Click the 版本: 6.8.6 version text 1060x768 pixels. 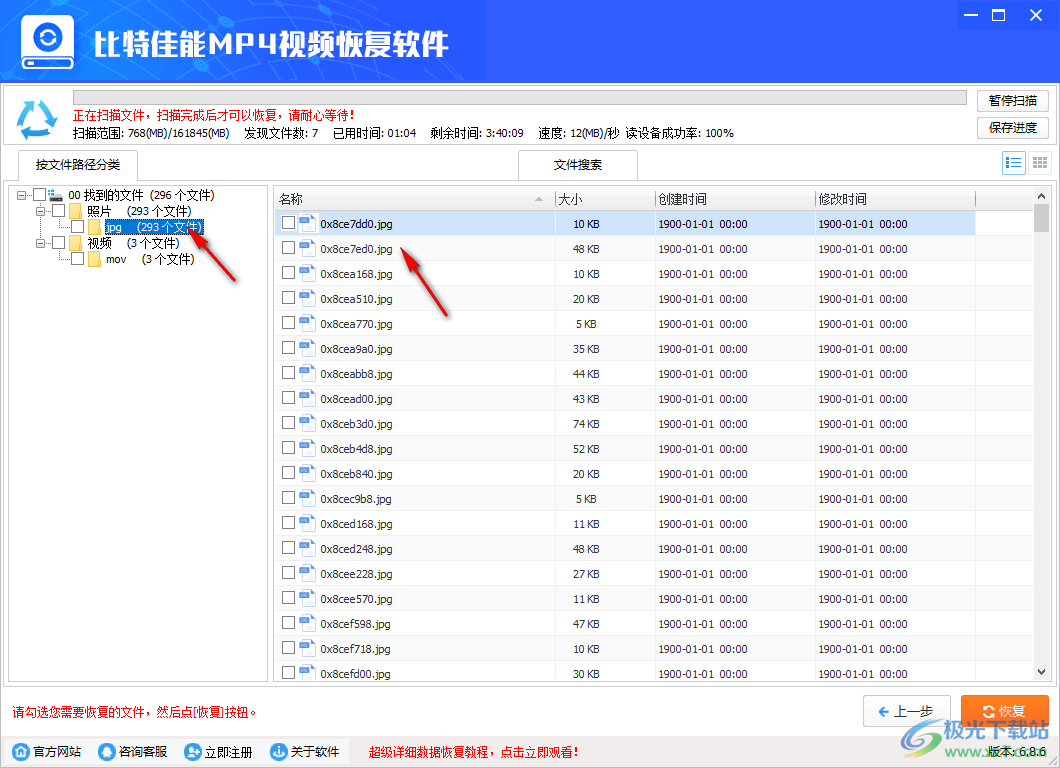(1017, 752)
